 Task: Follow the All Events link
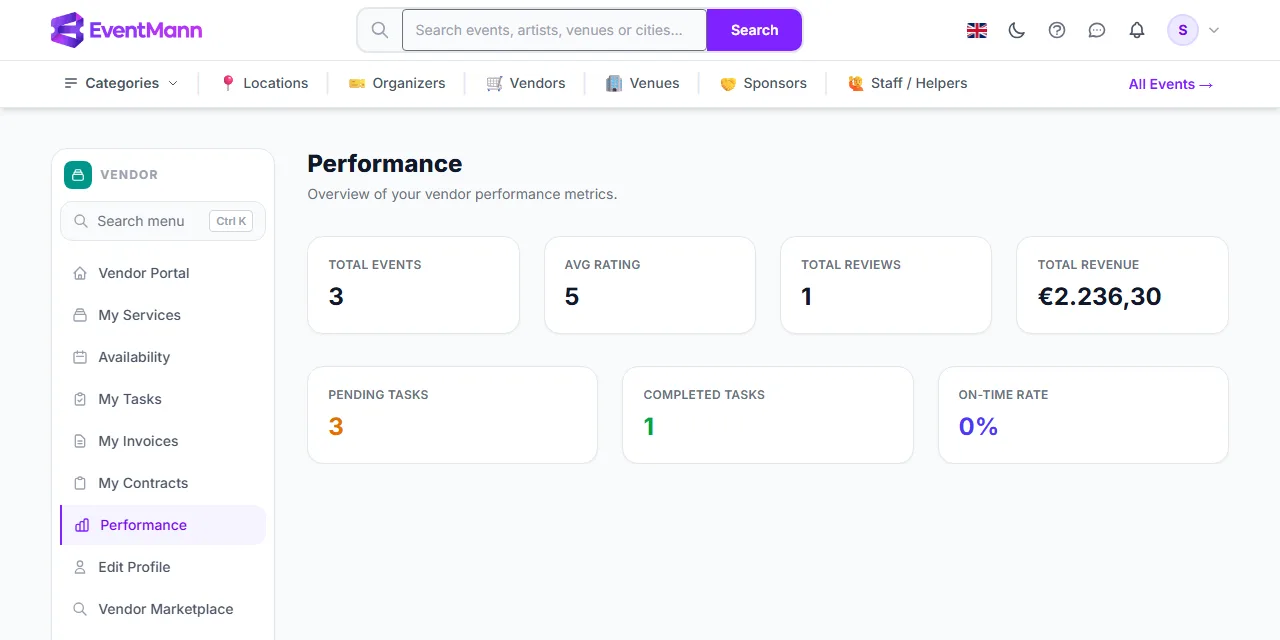(1171, 84)
